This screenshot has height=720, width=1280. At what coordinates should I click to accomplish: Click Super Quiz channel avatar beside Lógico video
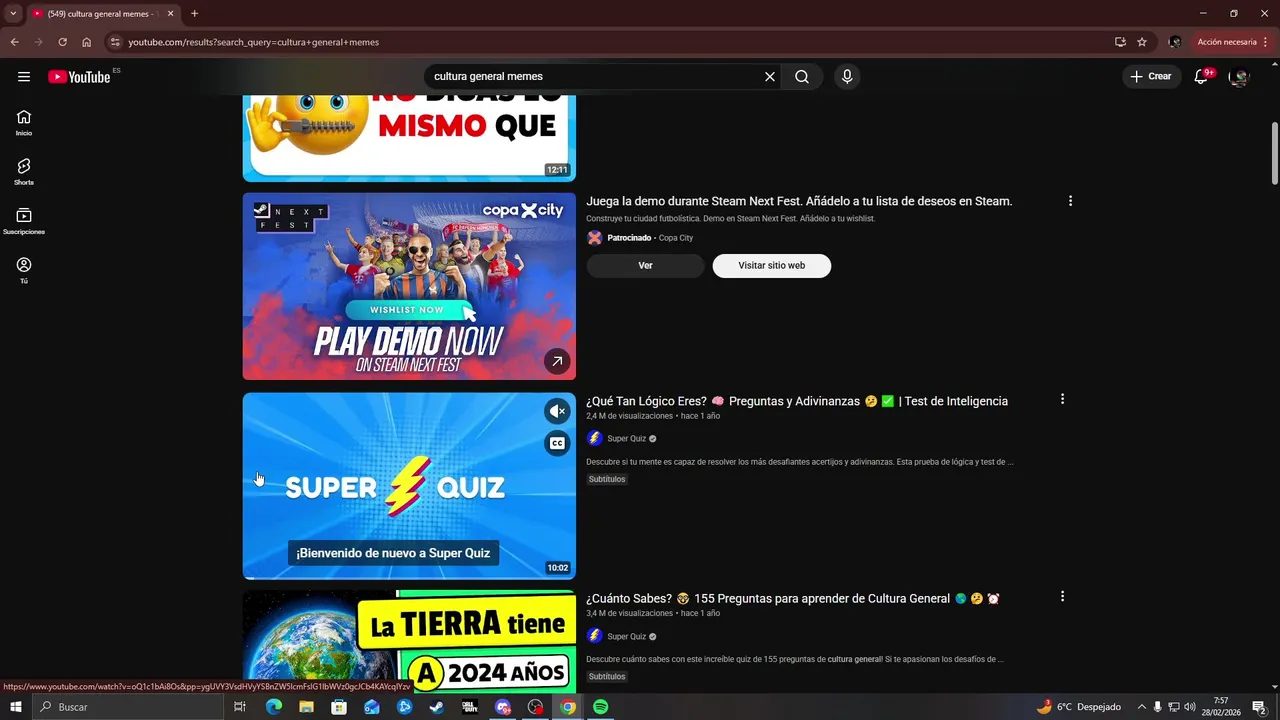tap(594, 438)
